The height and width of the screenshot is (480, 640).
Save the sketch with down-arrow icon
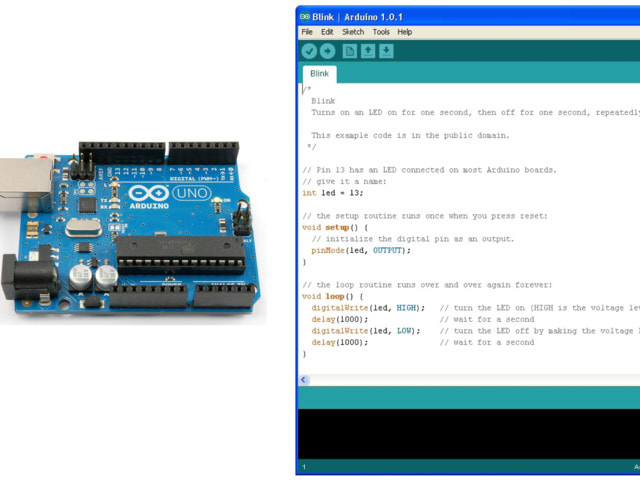pos(386,51)
